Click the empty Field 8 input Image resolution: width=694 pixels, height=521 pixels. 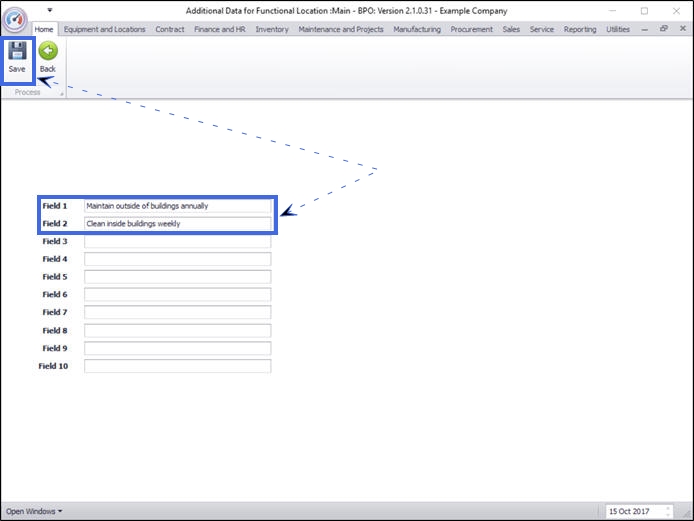pos(177,331)
